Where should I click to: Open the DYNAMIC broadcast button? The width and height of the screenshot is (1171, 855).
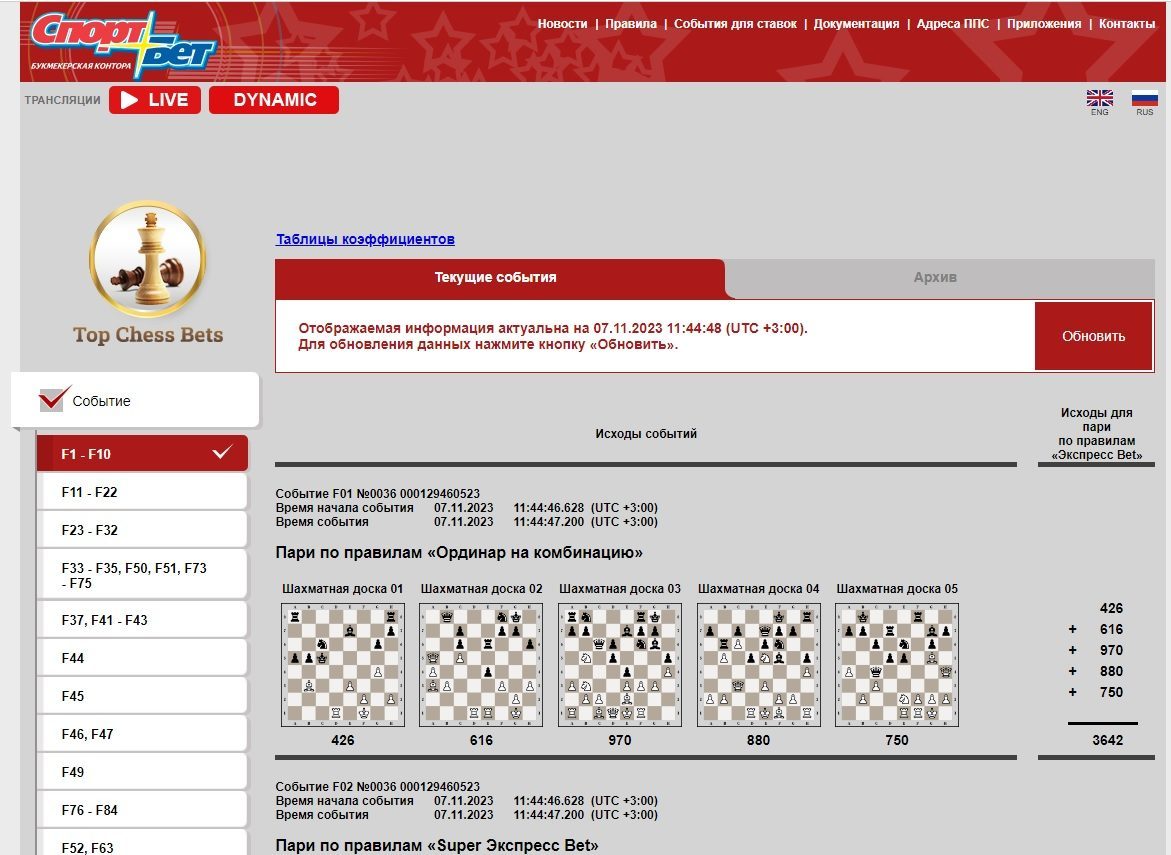(274, 100)
